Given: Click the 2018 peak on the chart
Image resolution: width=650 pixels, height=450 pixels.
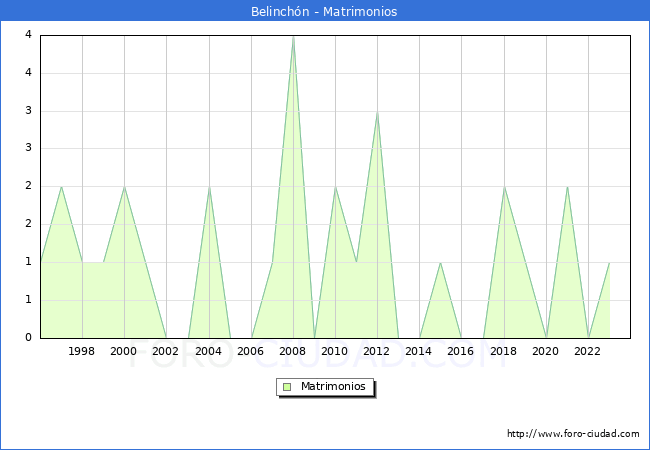Looking at the screenshot, I should [x=504, y=187].
